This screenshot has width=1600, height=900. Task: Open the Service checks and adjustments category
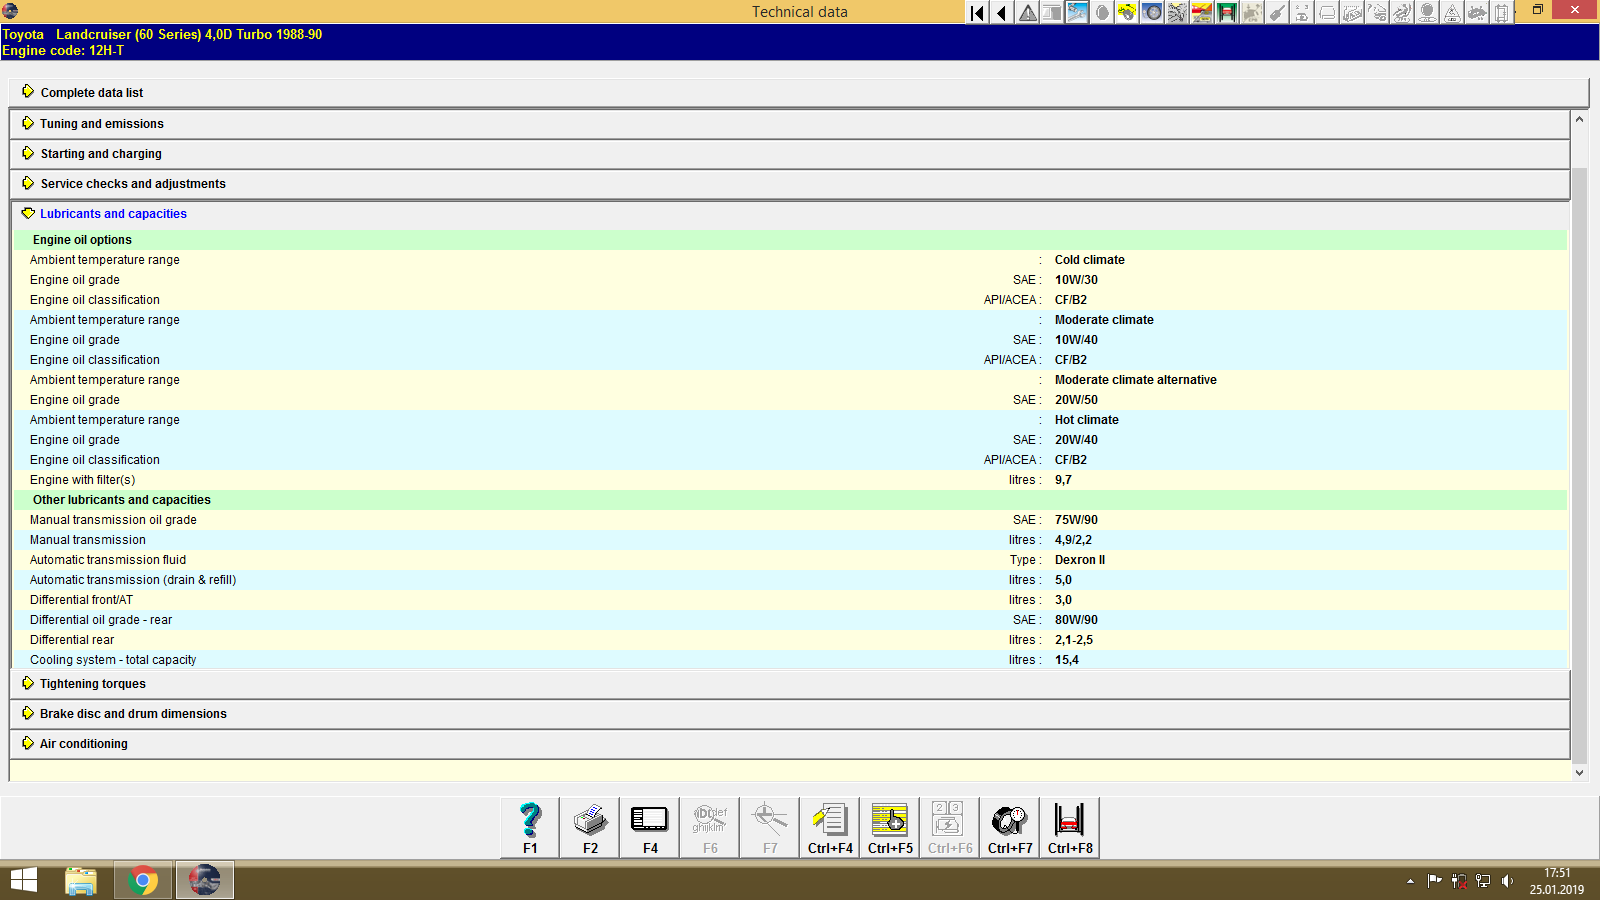point(131,183)
